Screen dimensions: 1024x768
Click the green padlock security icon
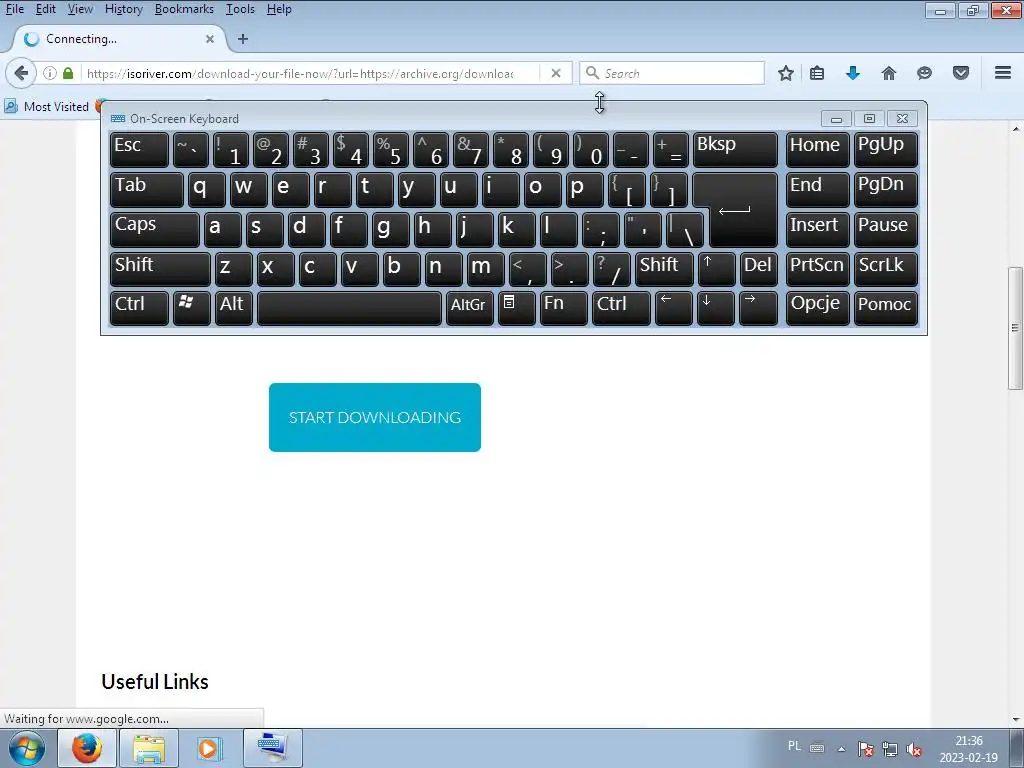68,73
